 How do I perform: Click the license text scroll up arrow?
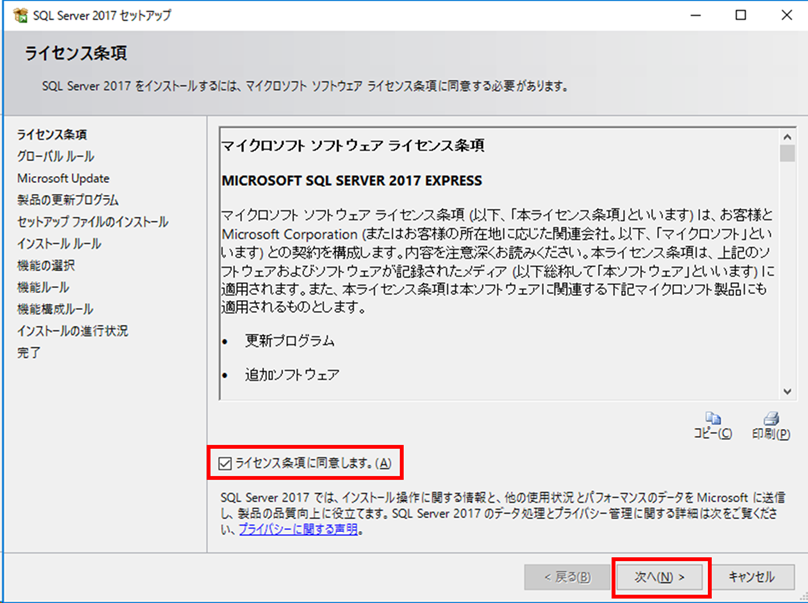pos(787,137)
